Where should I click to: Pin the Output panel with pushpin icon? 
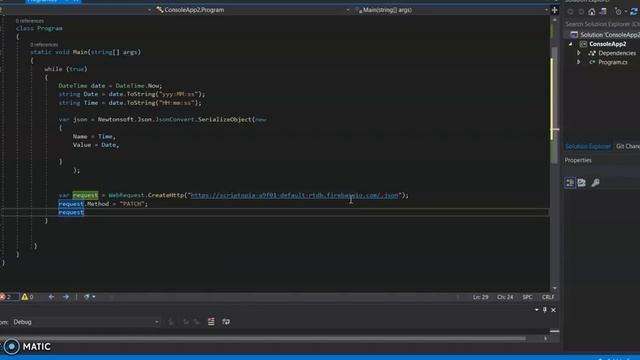click(x=545, y=310)
